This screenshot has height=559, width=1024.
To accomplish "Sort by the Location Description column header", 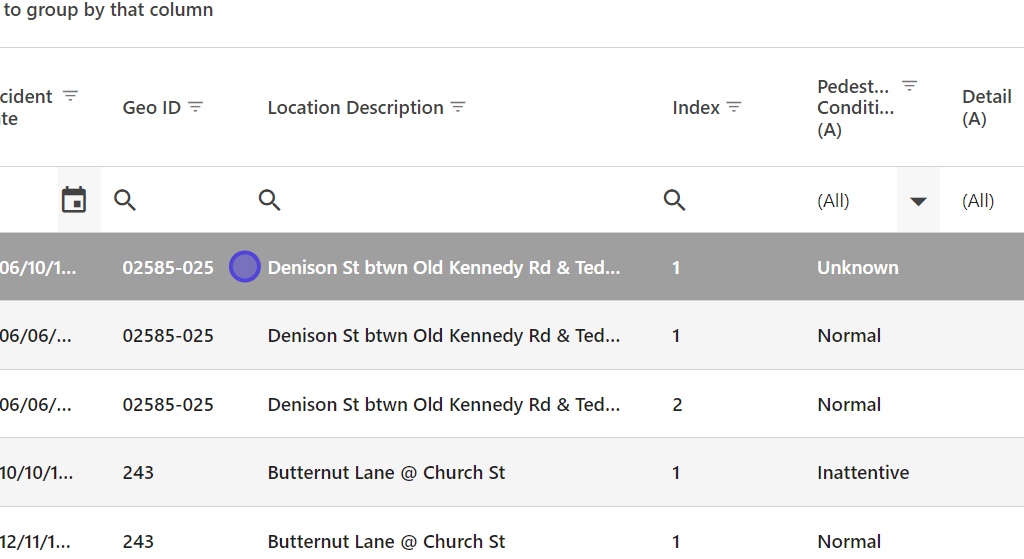I will tap(355, 108).
